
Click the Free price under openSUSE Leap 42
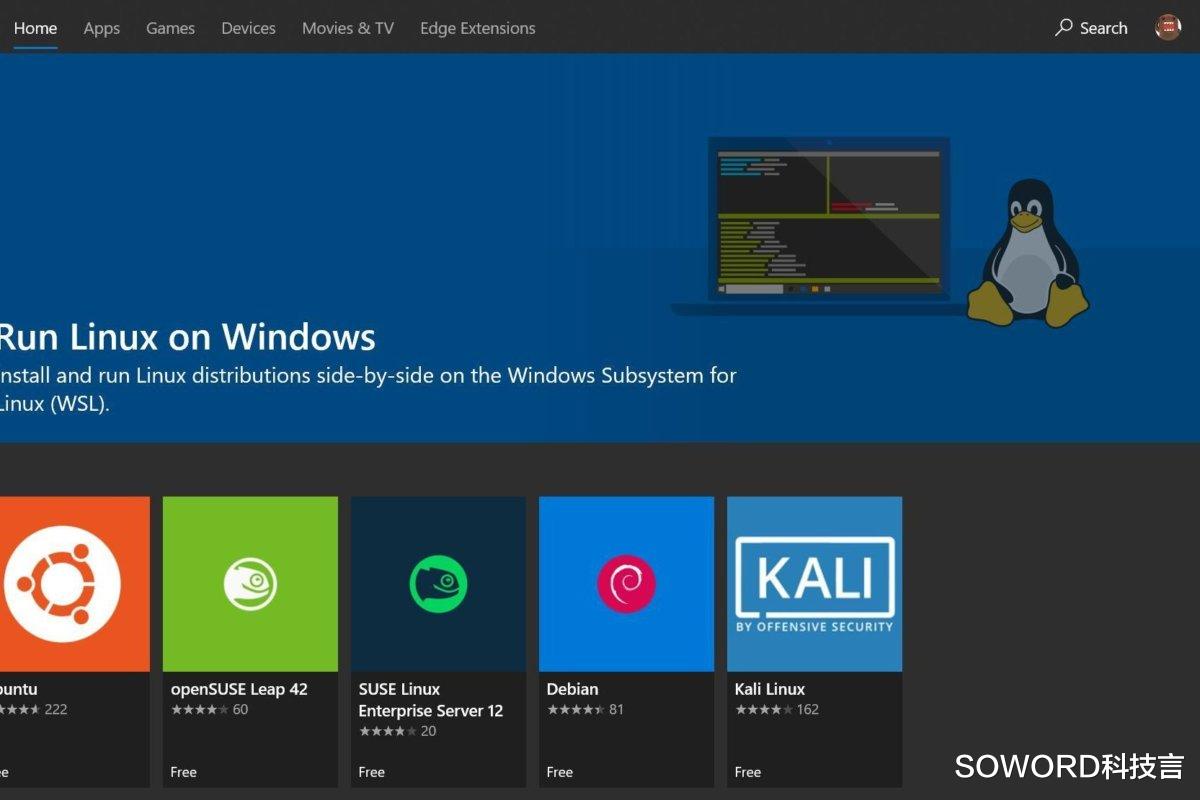pos(184,772)
